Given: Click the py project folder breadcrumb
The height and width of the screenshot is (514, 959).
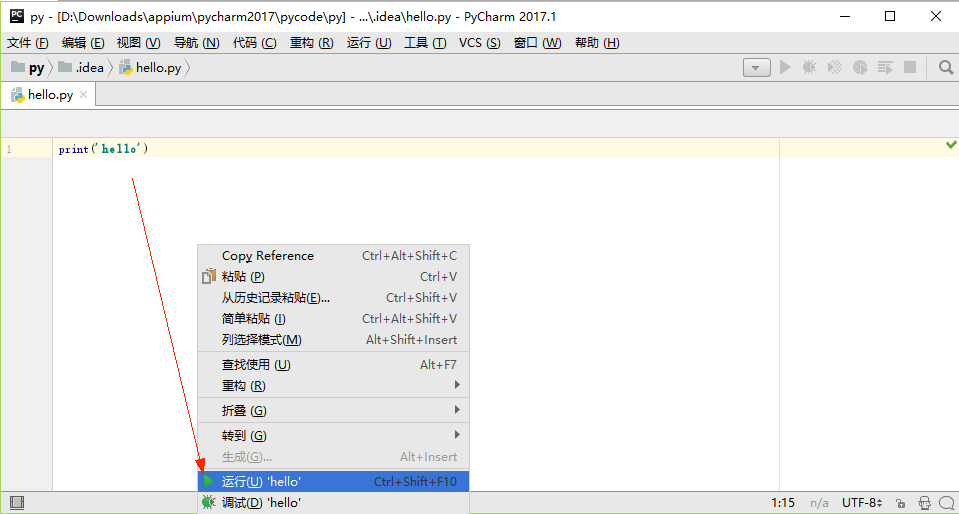Looking at the screenshot, I should pyautogui.click(x=28, y=68).
